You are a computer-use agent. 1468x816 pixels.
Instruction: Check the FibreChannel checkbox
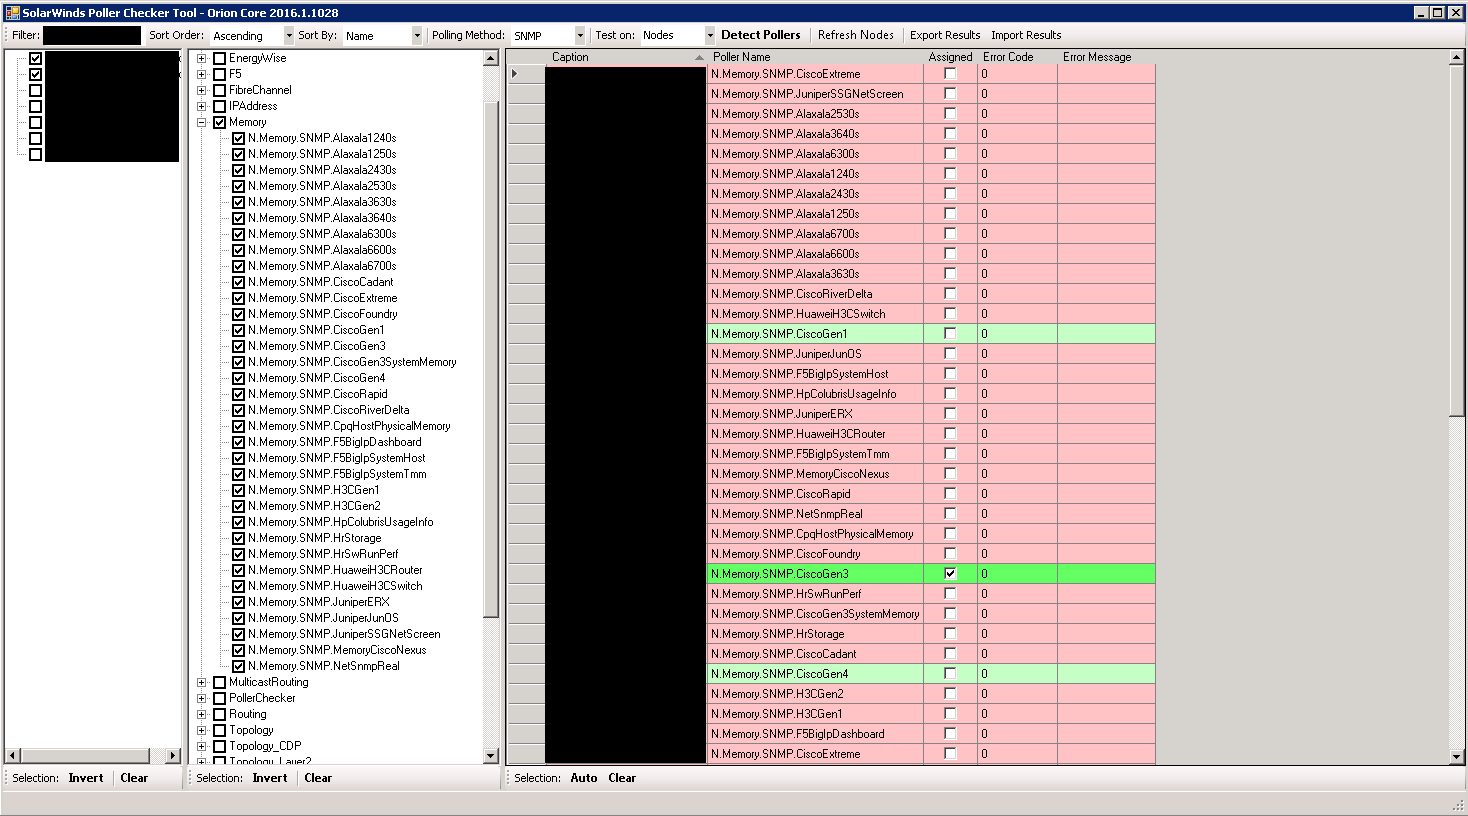[x=219, y=90]
